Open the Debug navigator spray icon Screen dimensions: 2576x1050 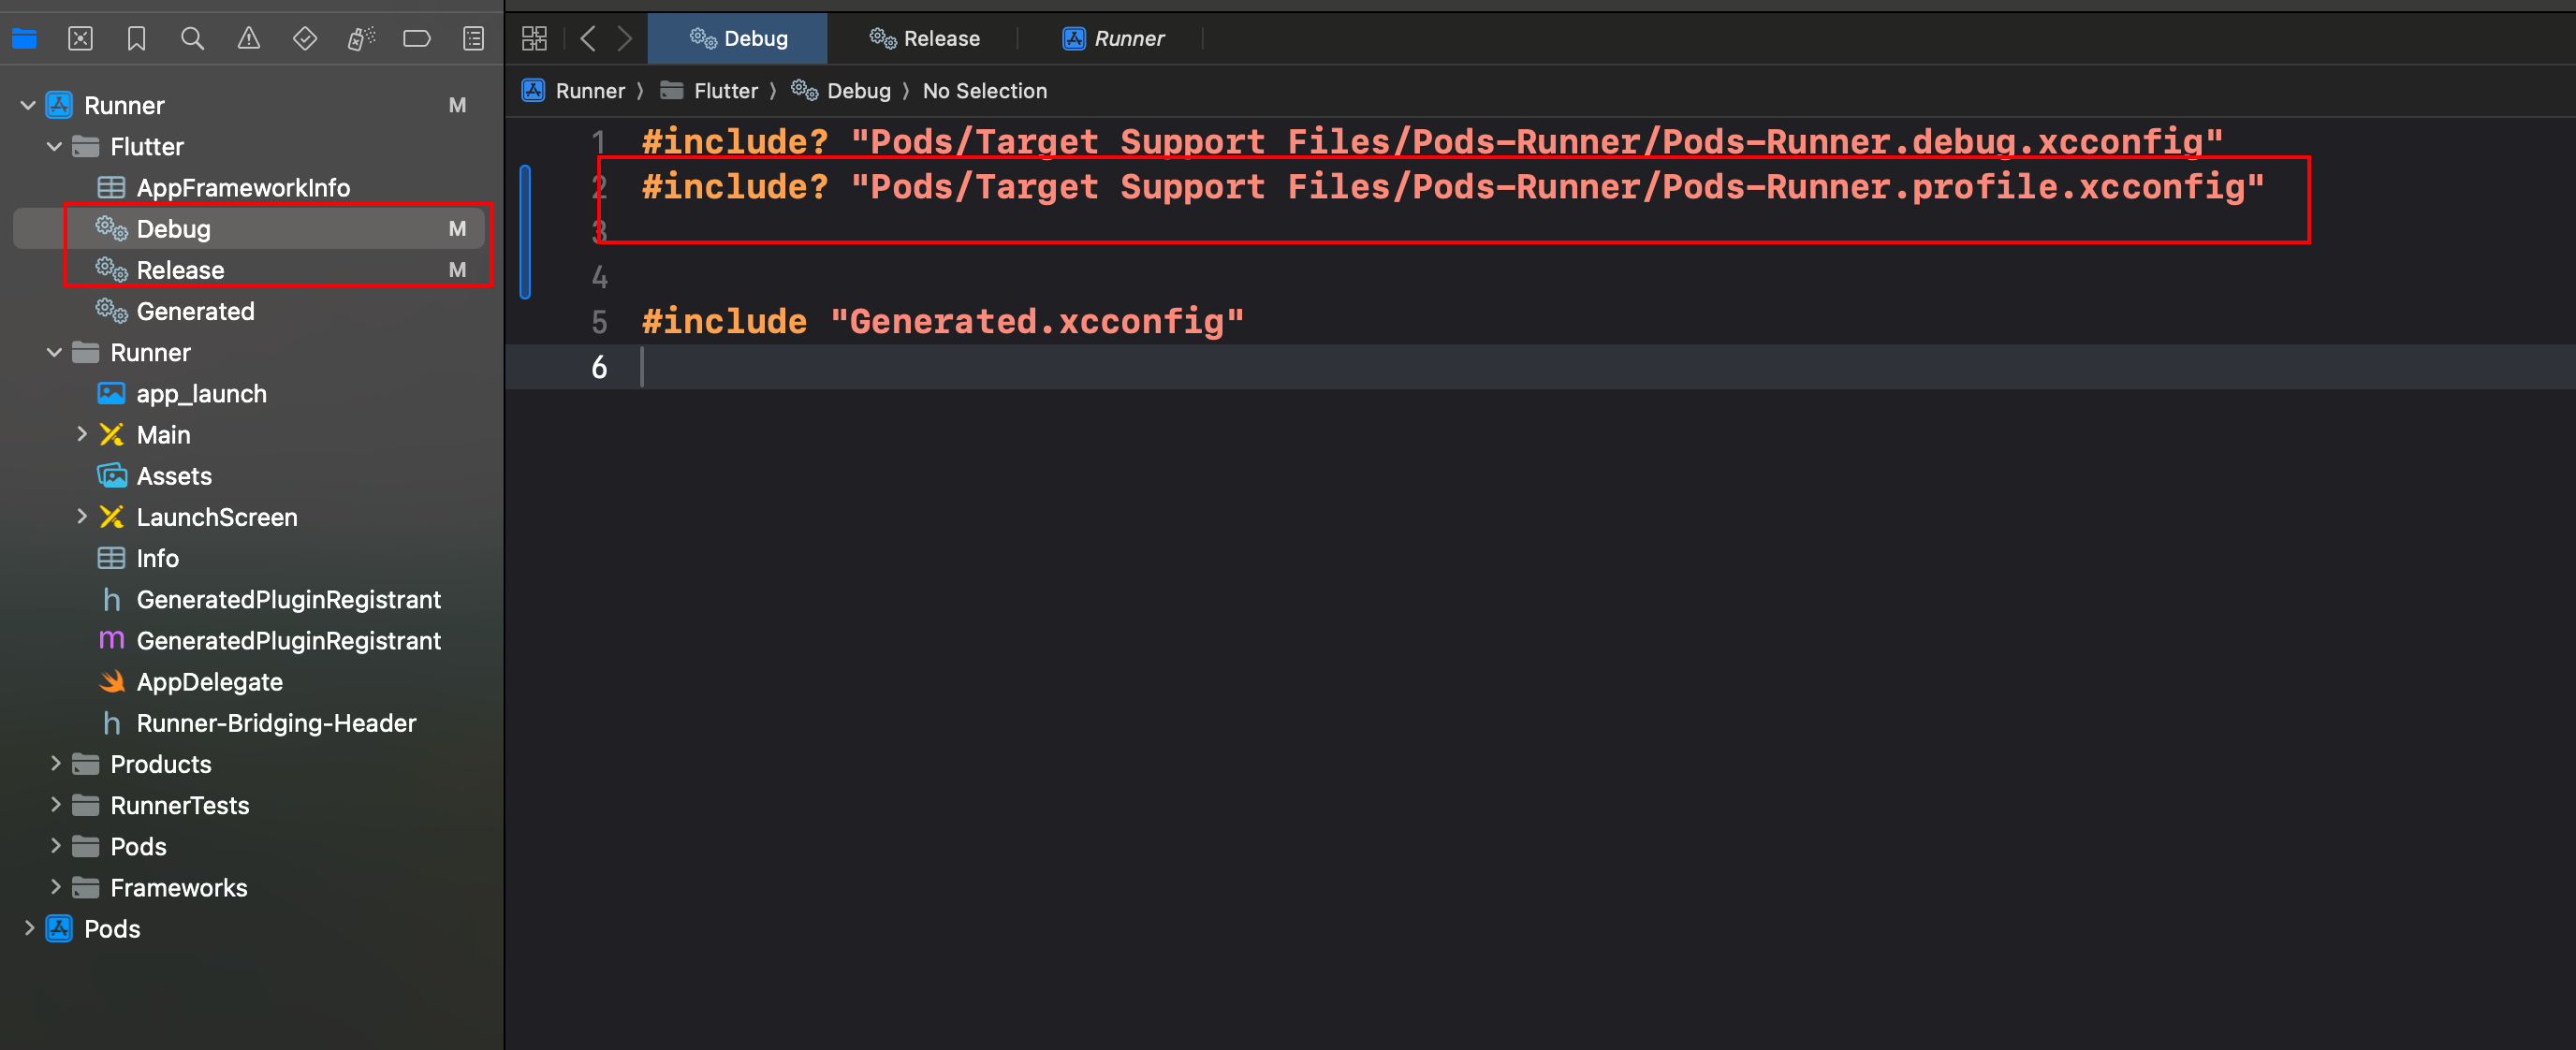360,39
